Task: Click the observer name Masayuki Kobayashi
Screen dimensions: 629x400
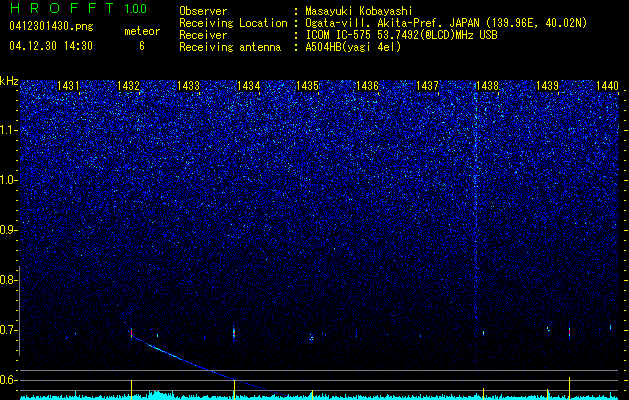Action: point(359,11)
